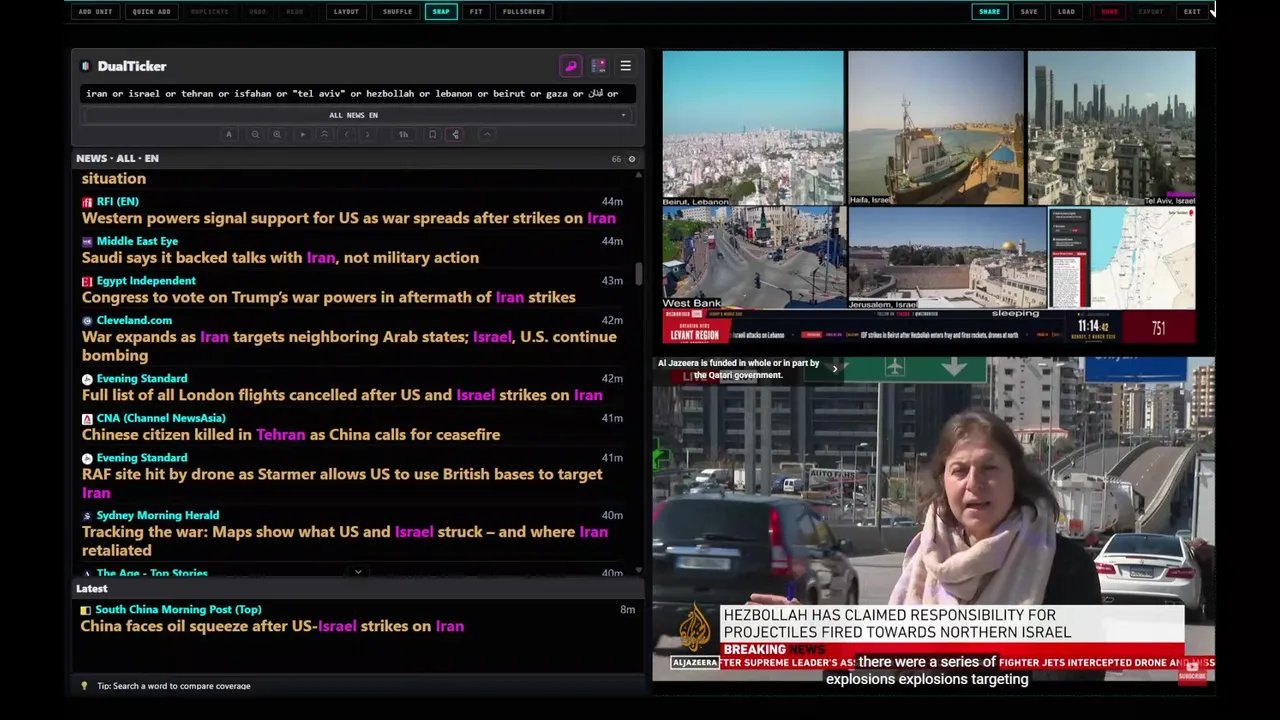Open Congress vote on war powers headline

[329, 297]
